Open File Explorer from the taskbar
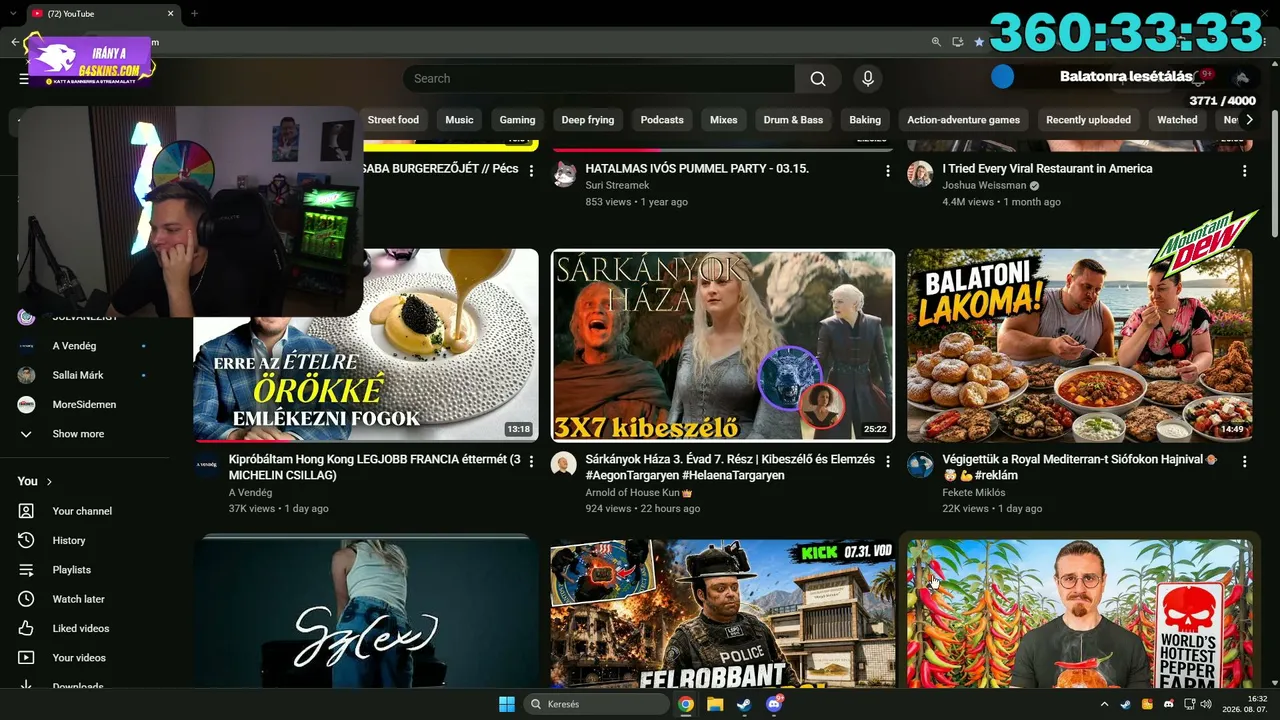The width and height of the screenshot is (1280, 720). [x=715, y=704]
